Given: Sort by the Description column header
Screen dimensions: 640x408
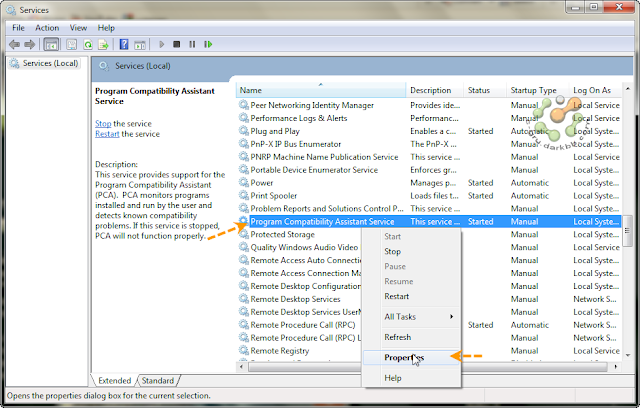Looking at the screenshot, I should (x=435, y=90).
